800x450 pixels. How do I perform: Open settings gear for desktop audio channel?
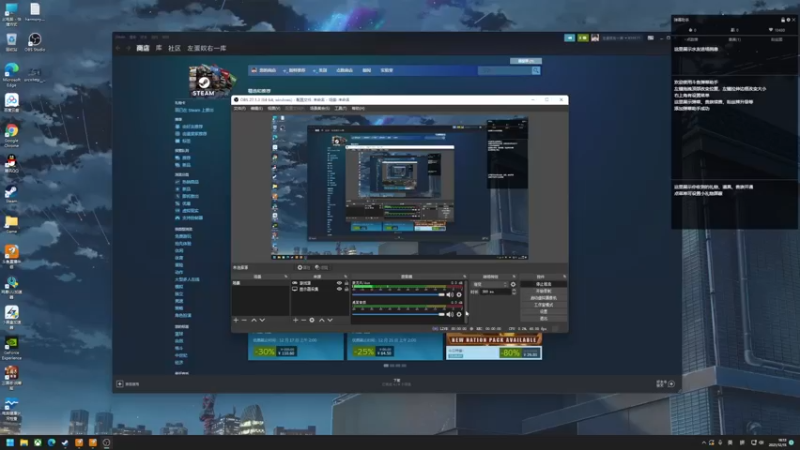point(459,294)
